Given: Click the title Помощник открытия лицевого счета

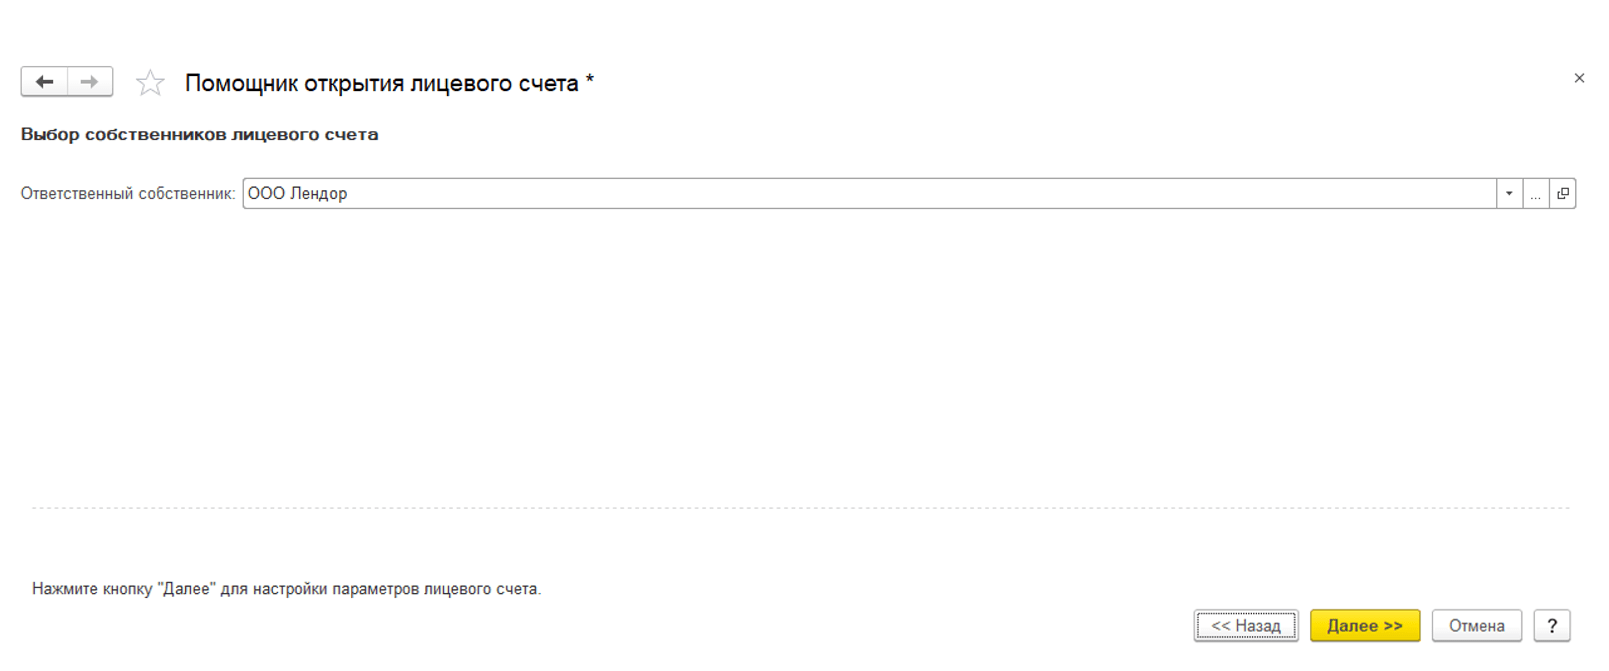Looking at the screenshot, I should pos(381,83).
